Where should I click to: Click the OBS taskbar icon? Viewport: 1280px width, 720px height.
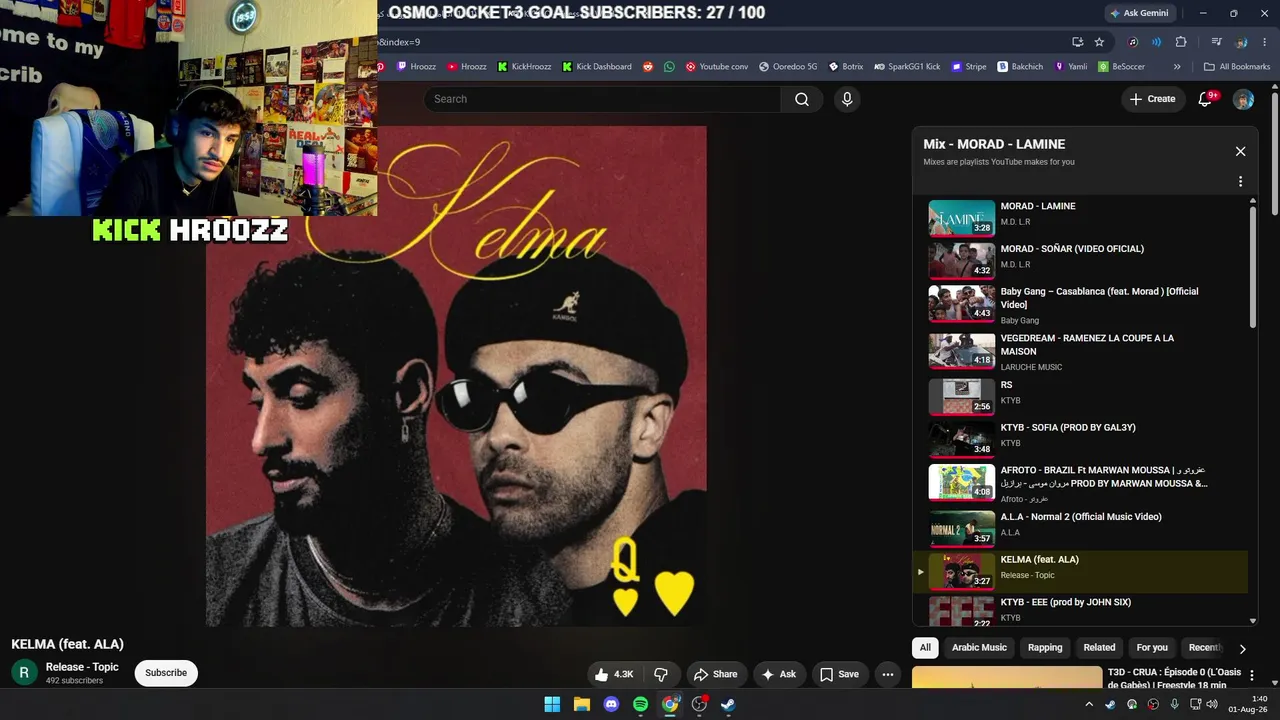pos(700,704)
